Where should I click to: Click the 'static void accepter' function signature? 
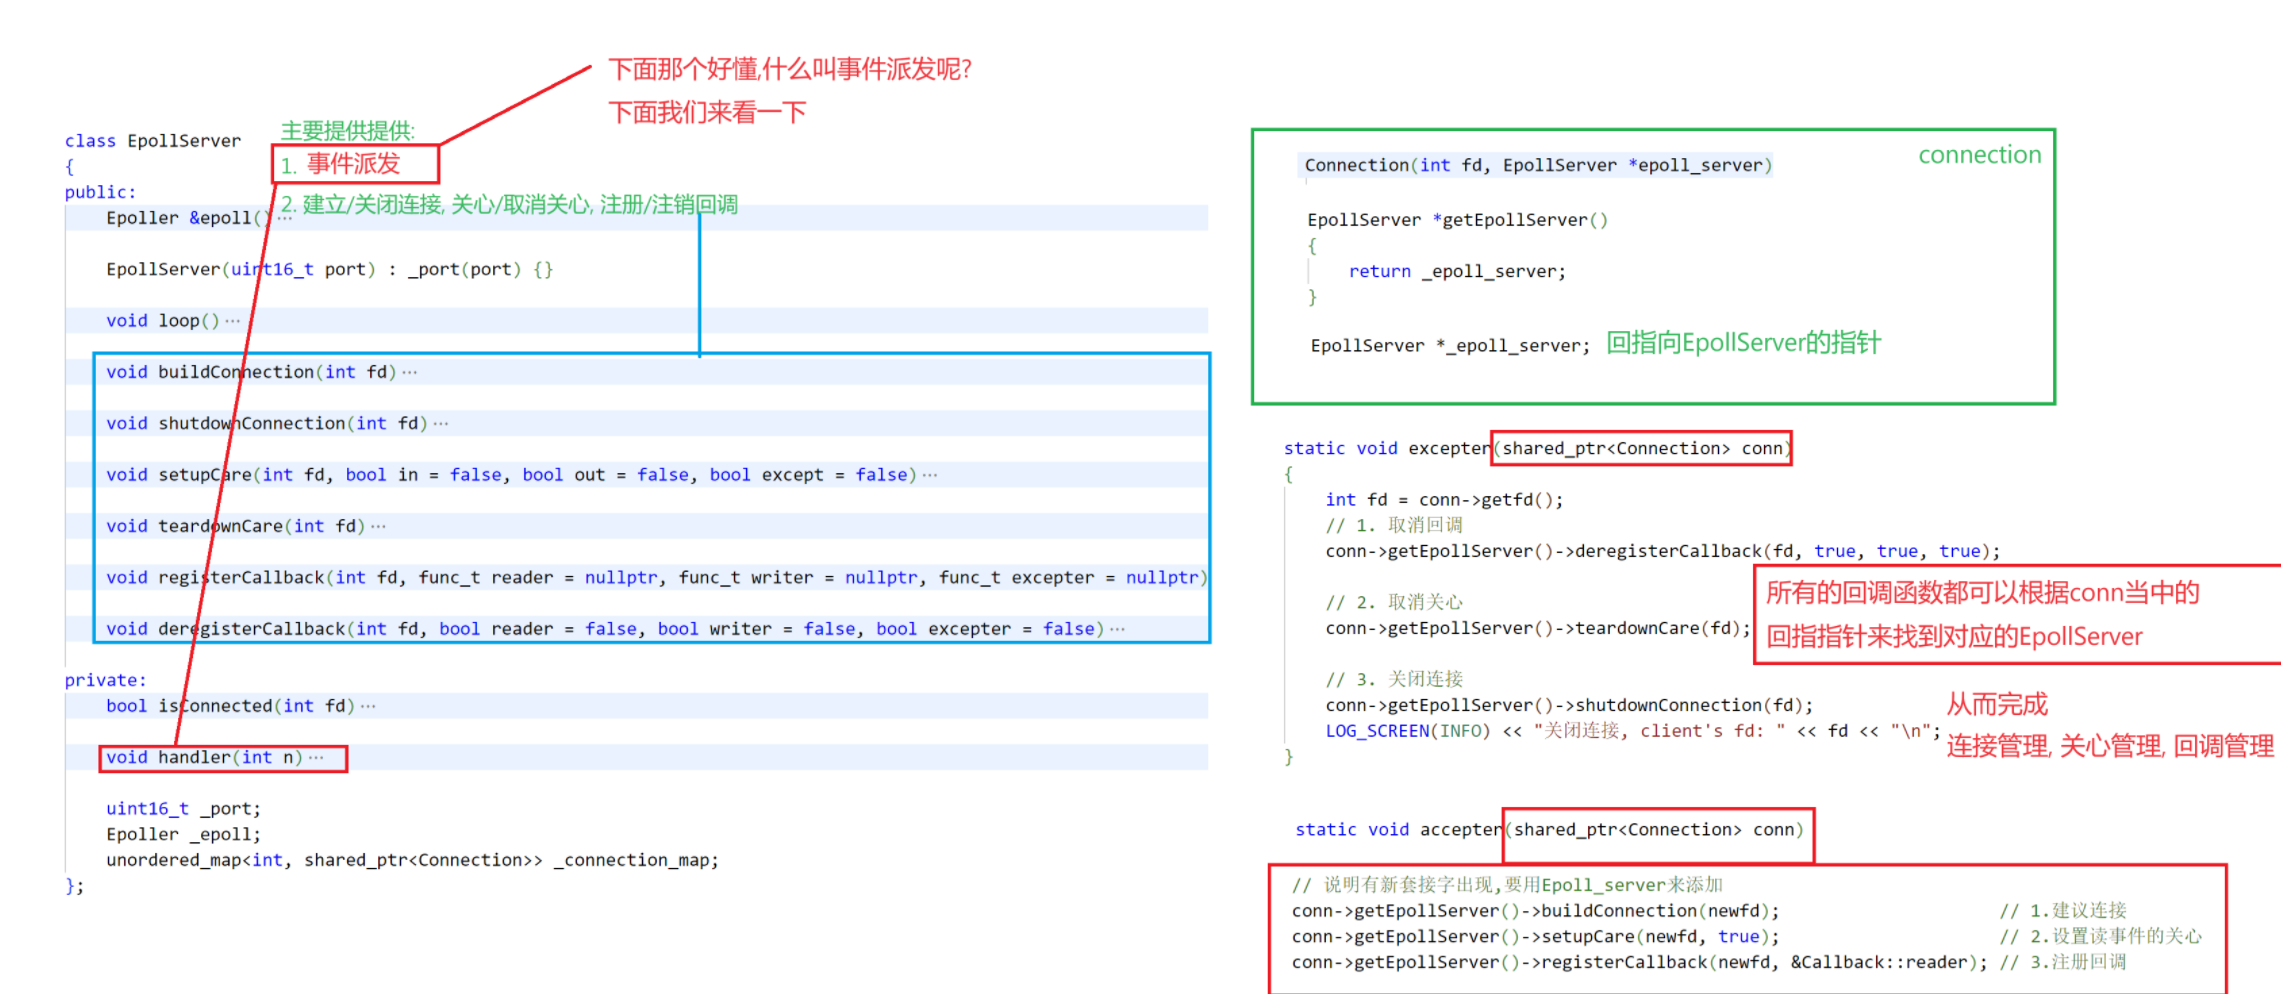pyautogui.click(x=1549, y=830)
